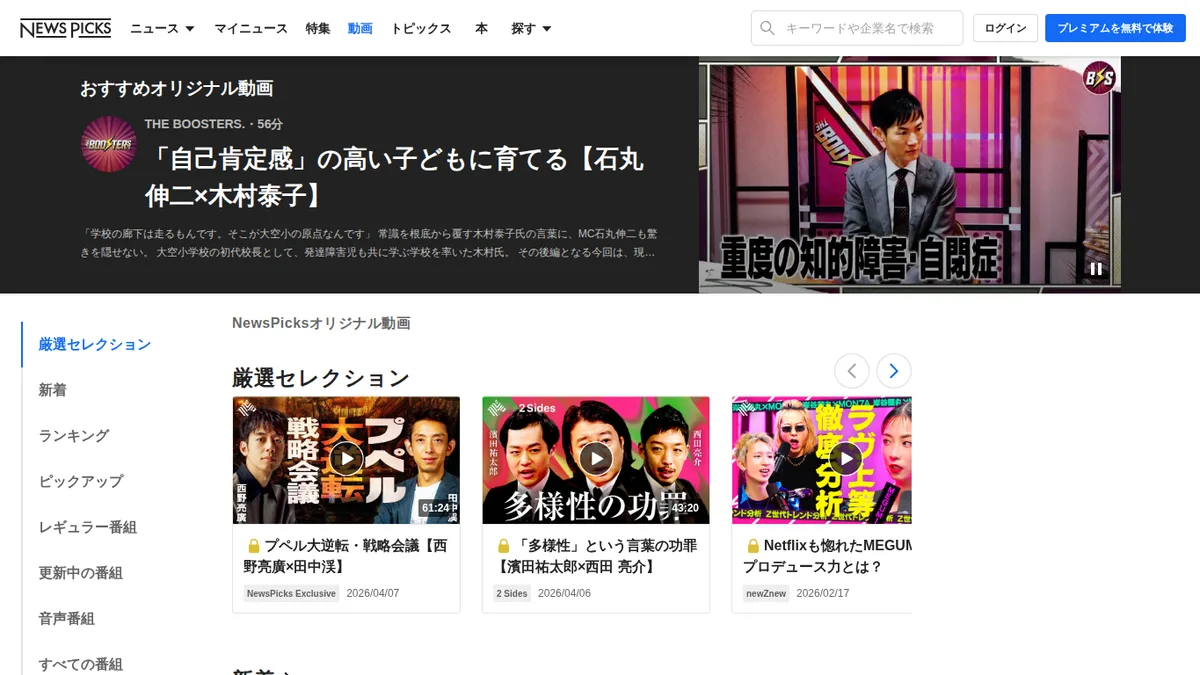Click プレミアムを無料で体験 button
Screen dimensions: 1200x675
(x=1115, y=28)
